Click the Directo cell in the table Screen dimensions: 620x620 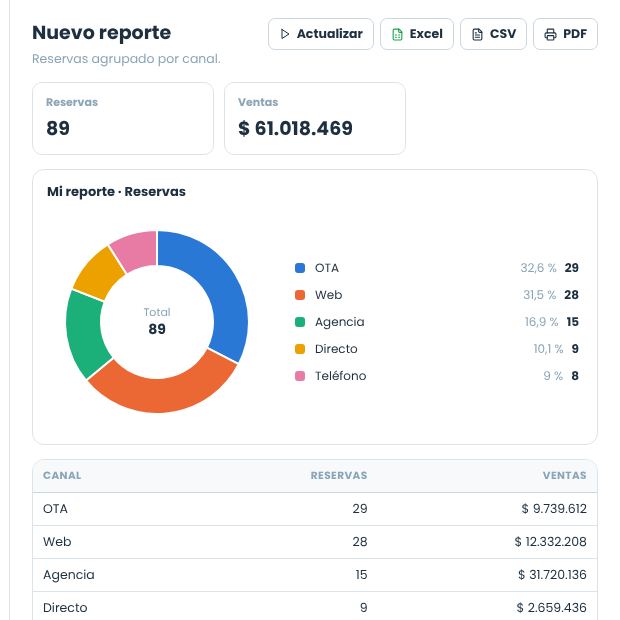point(65,608)
